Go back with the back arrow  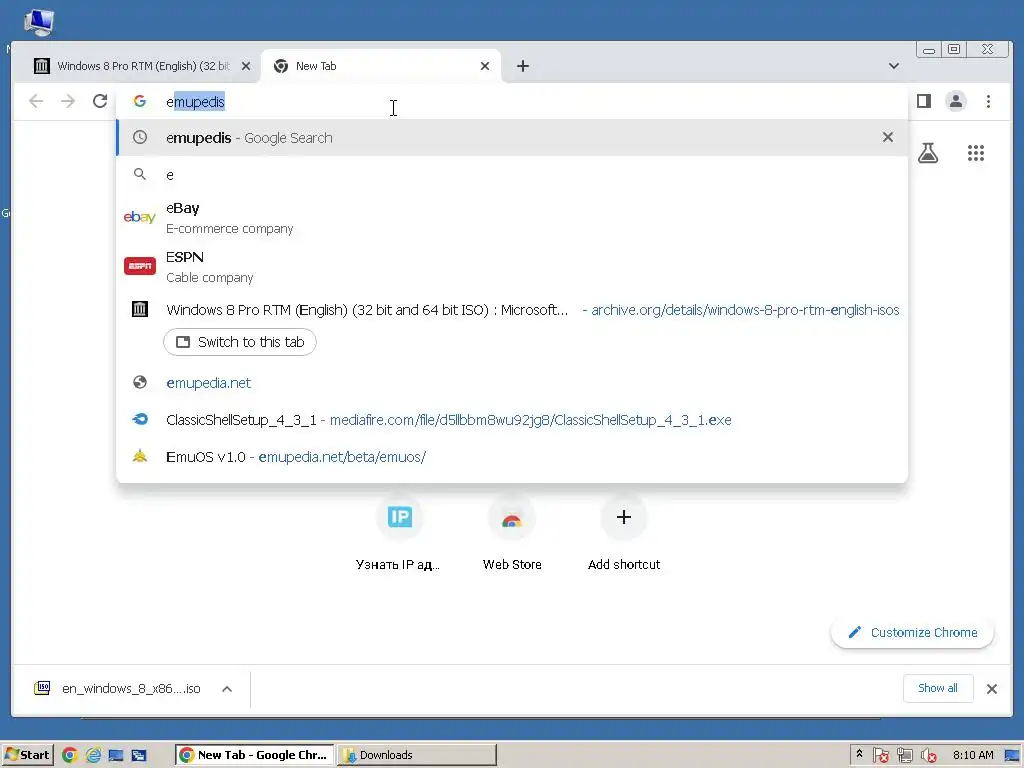pos(36,101)
